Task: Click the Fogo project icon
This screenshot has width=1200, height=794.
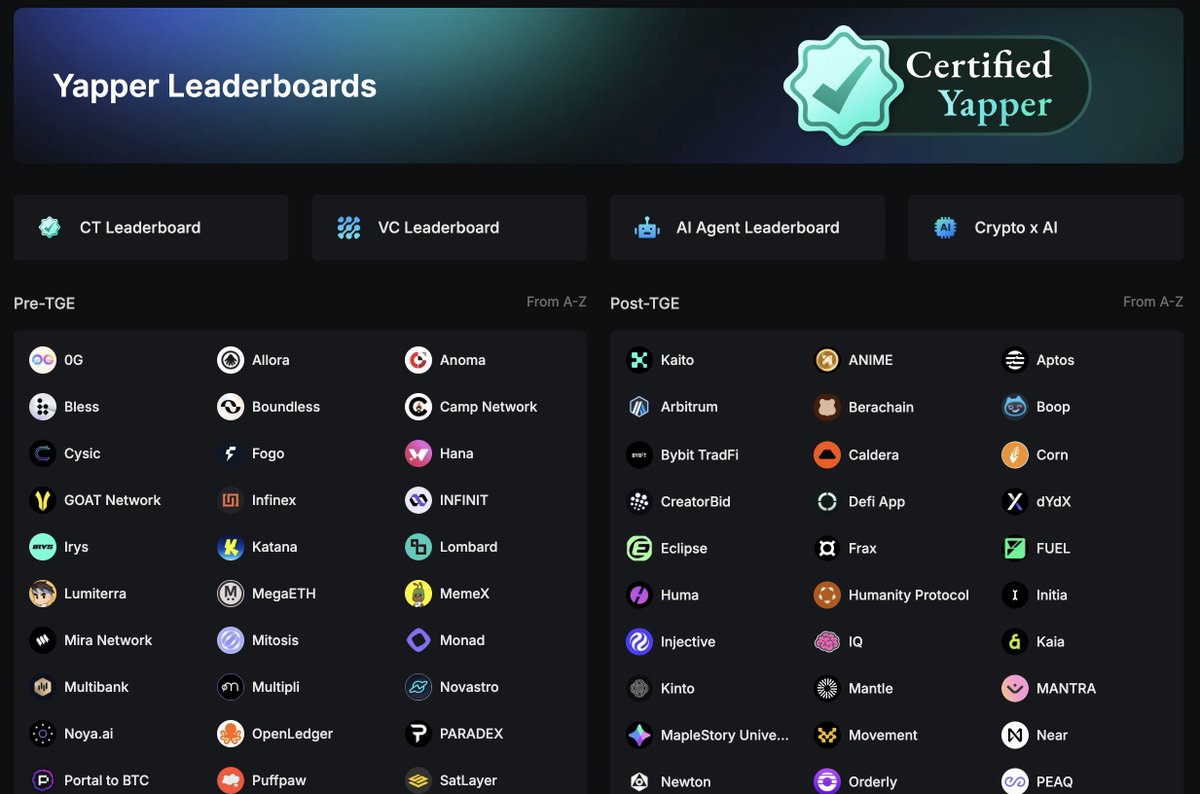Action: pos(230,454)
